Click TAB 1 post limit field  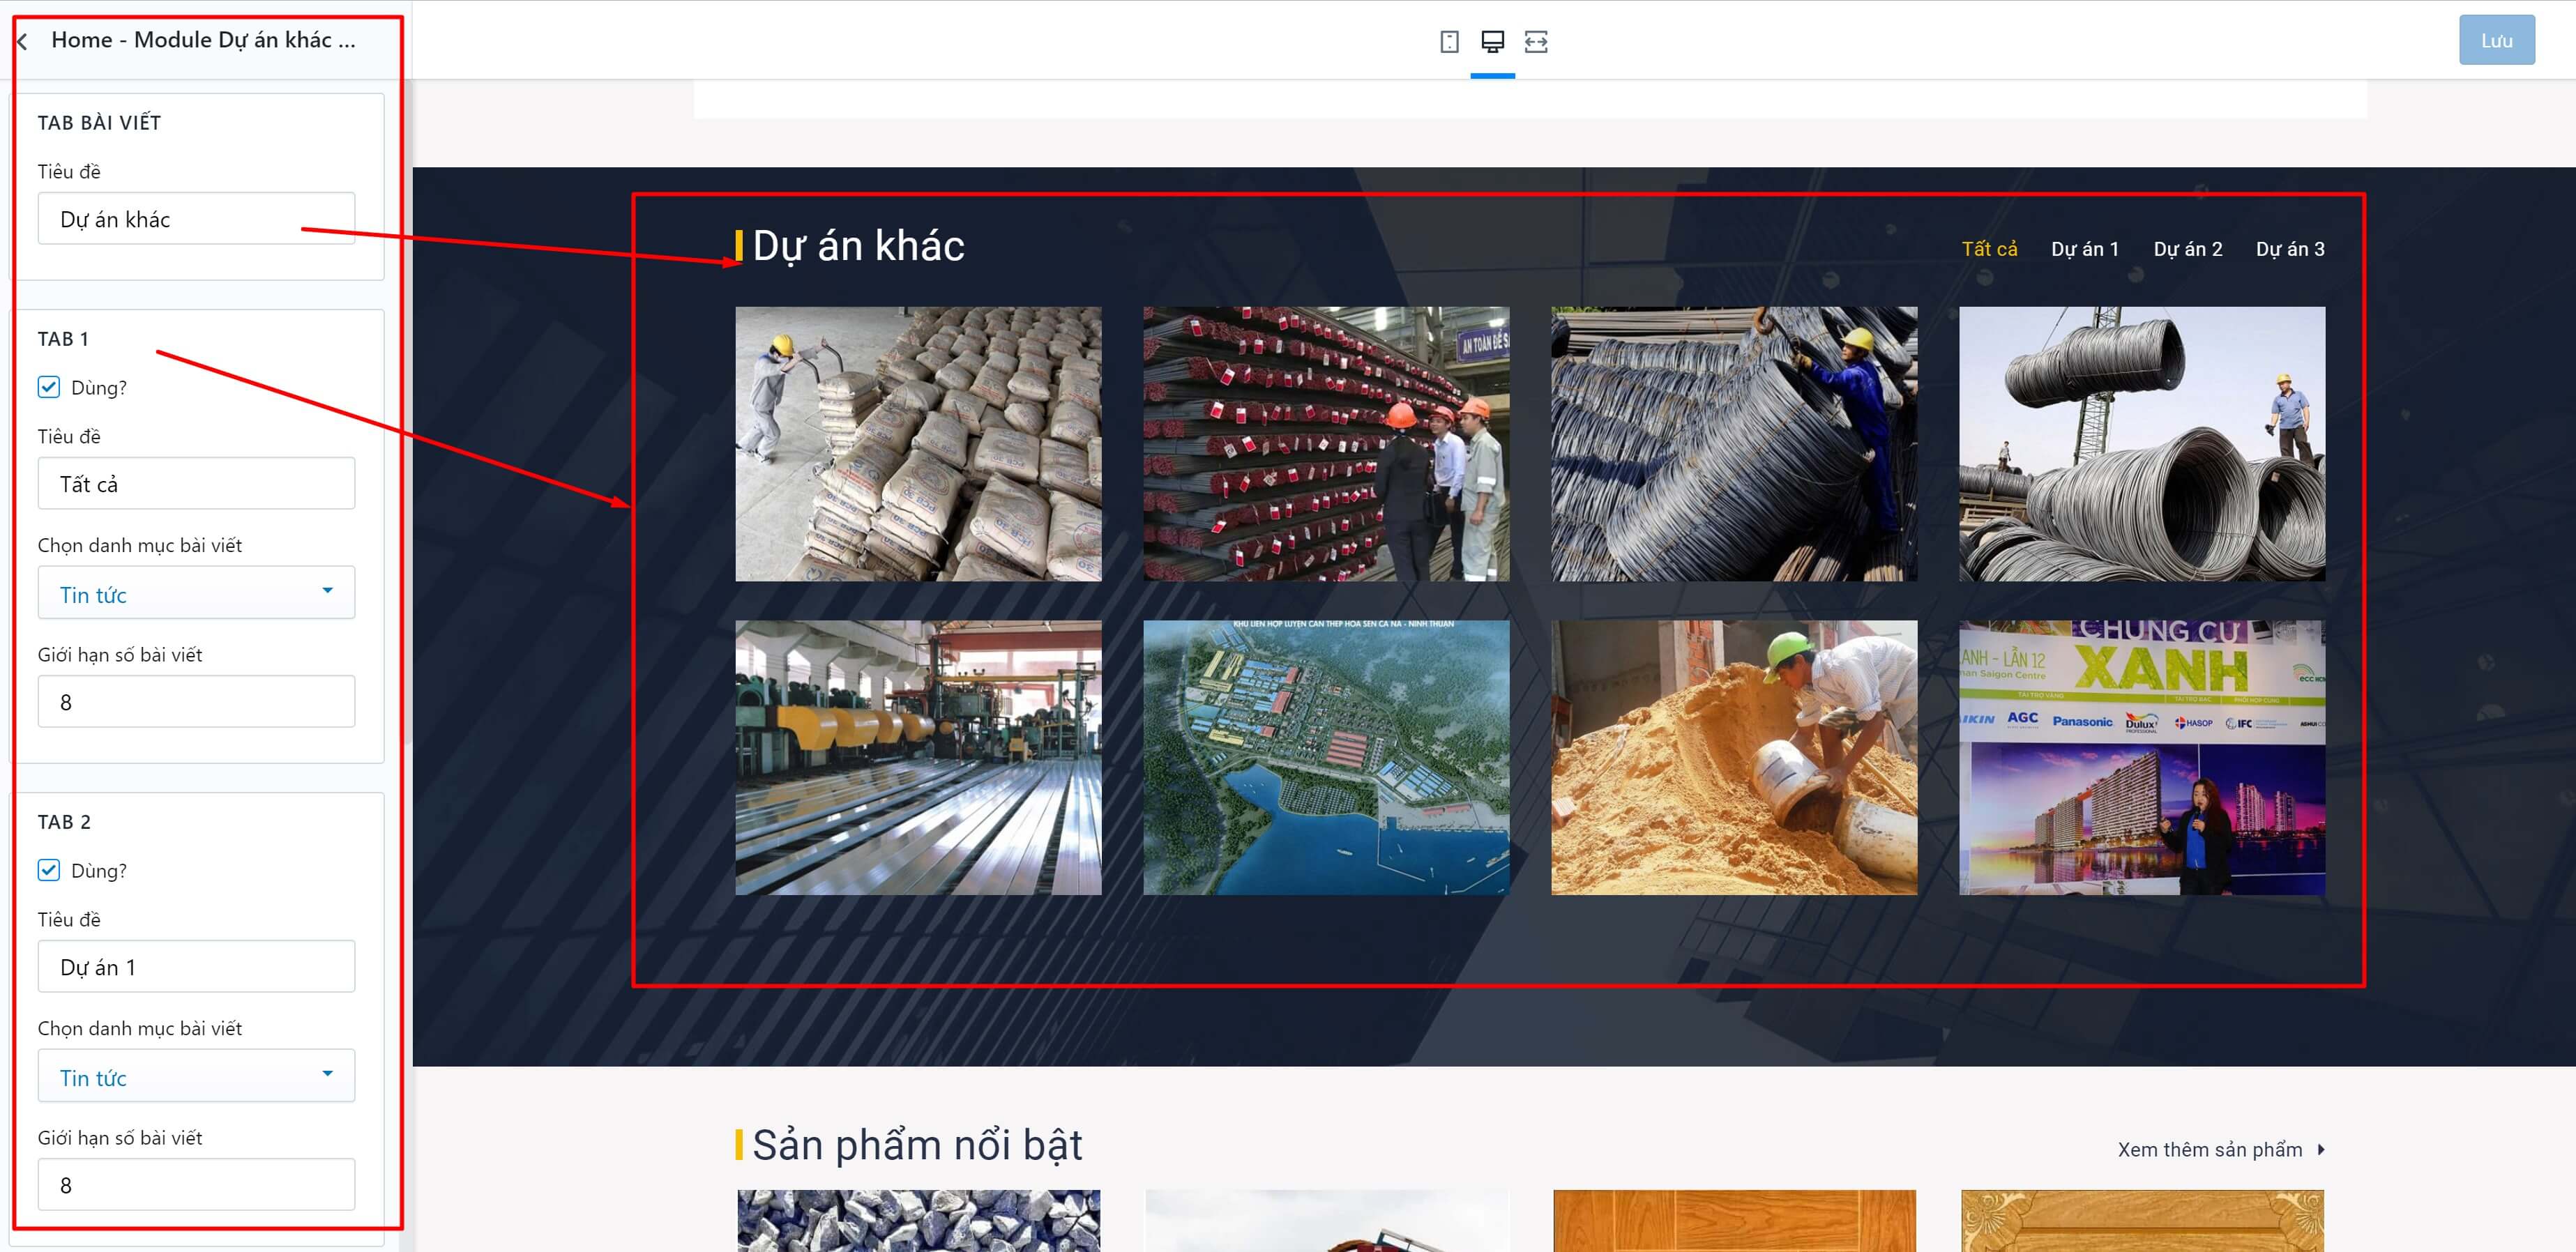pyautogui.click(x=196, y=701)
